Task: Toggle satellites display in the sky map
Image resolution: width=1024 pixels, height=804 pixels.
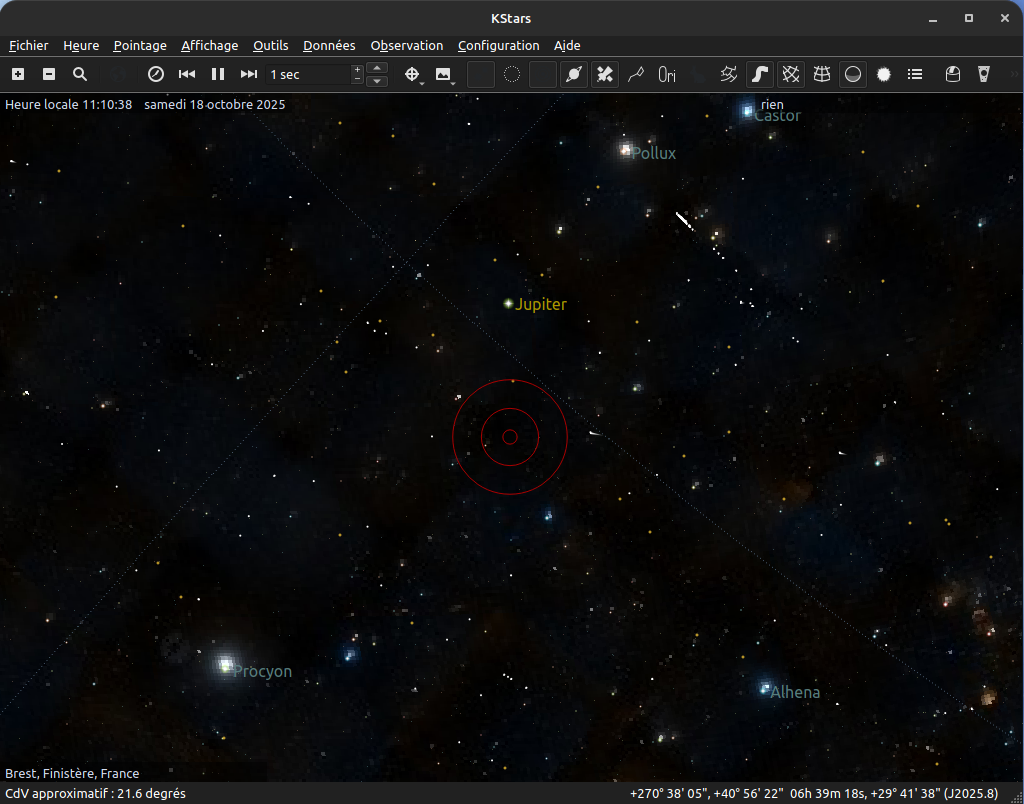Action: [x=605, y=74]
